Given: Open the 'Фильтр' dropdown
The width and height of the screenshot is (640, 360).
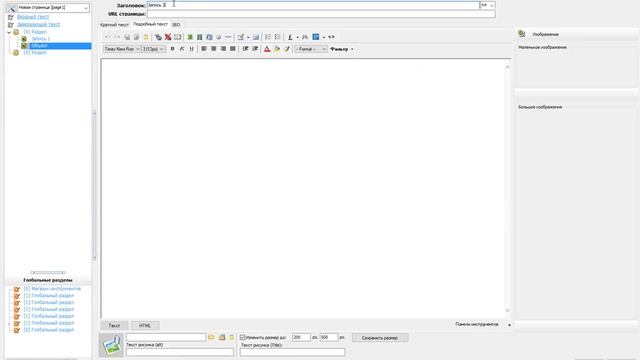Looking at the screenshot, I should (342, 49).
